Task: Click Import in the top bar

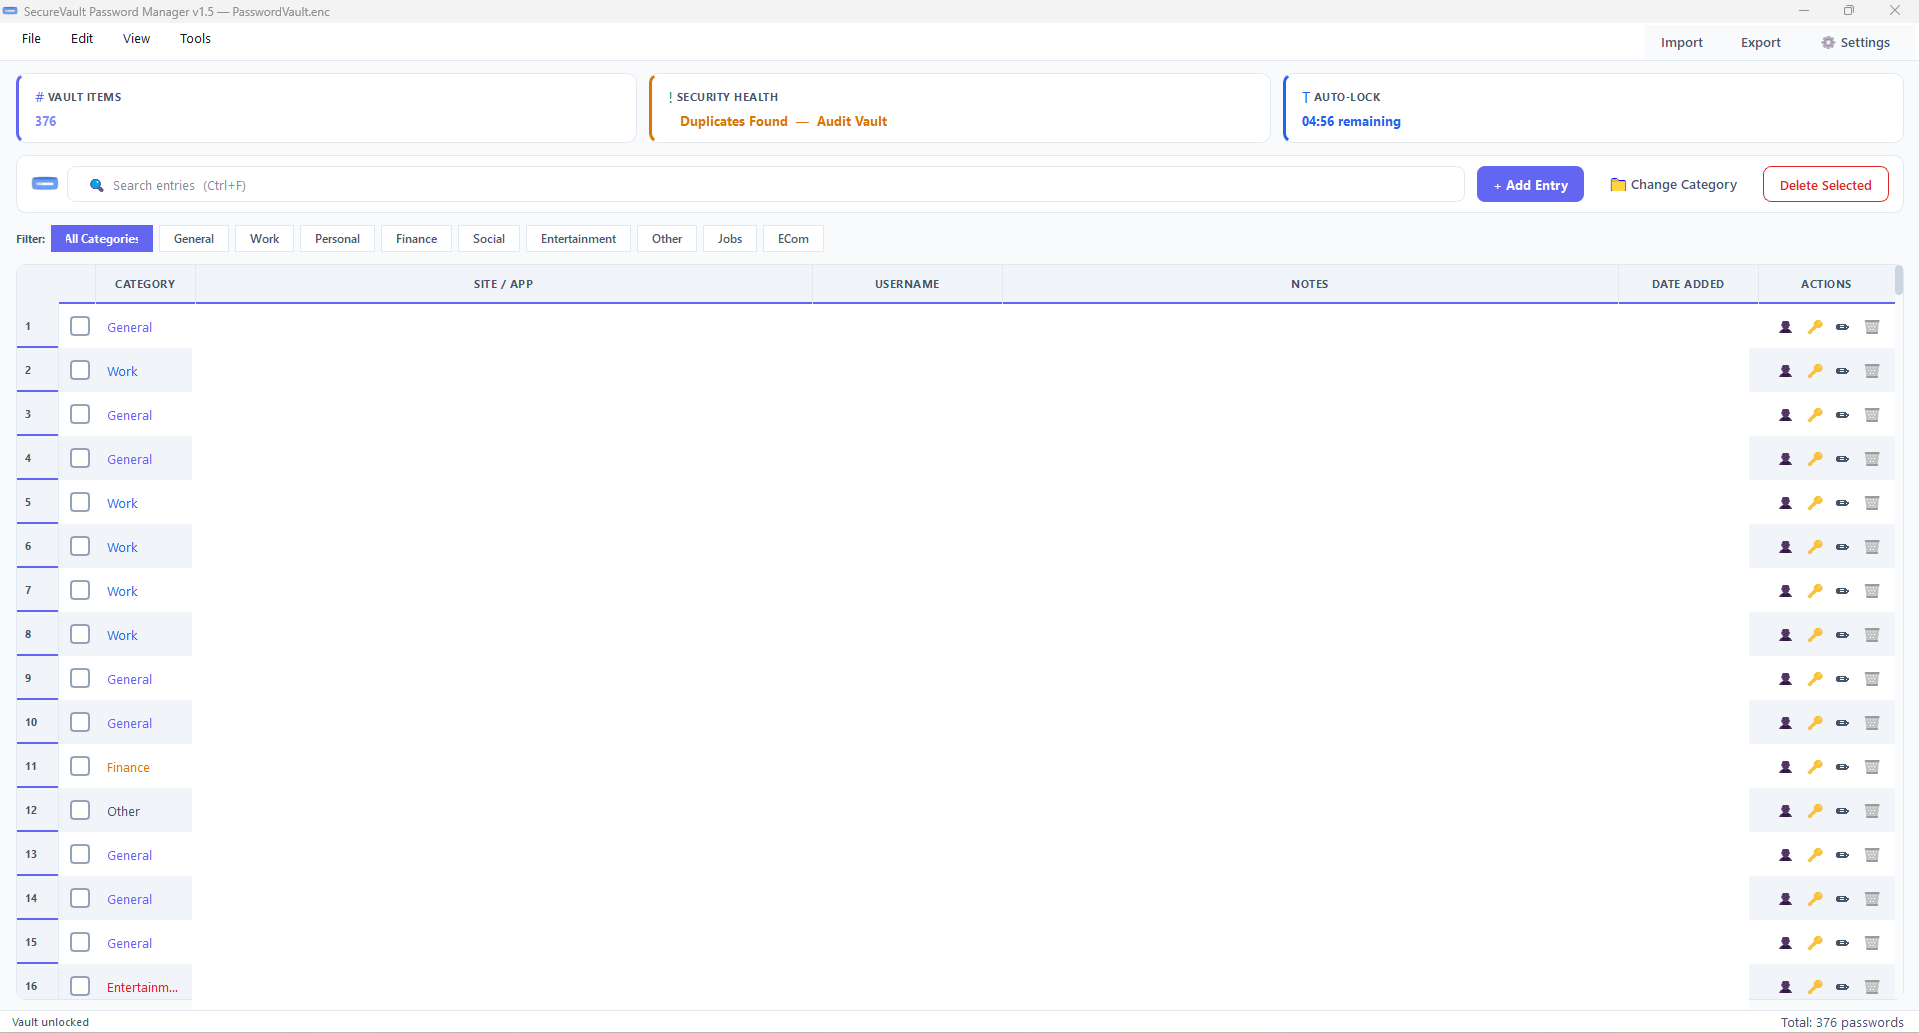Action: [1681, 42]
